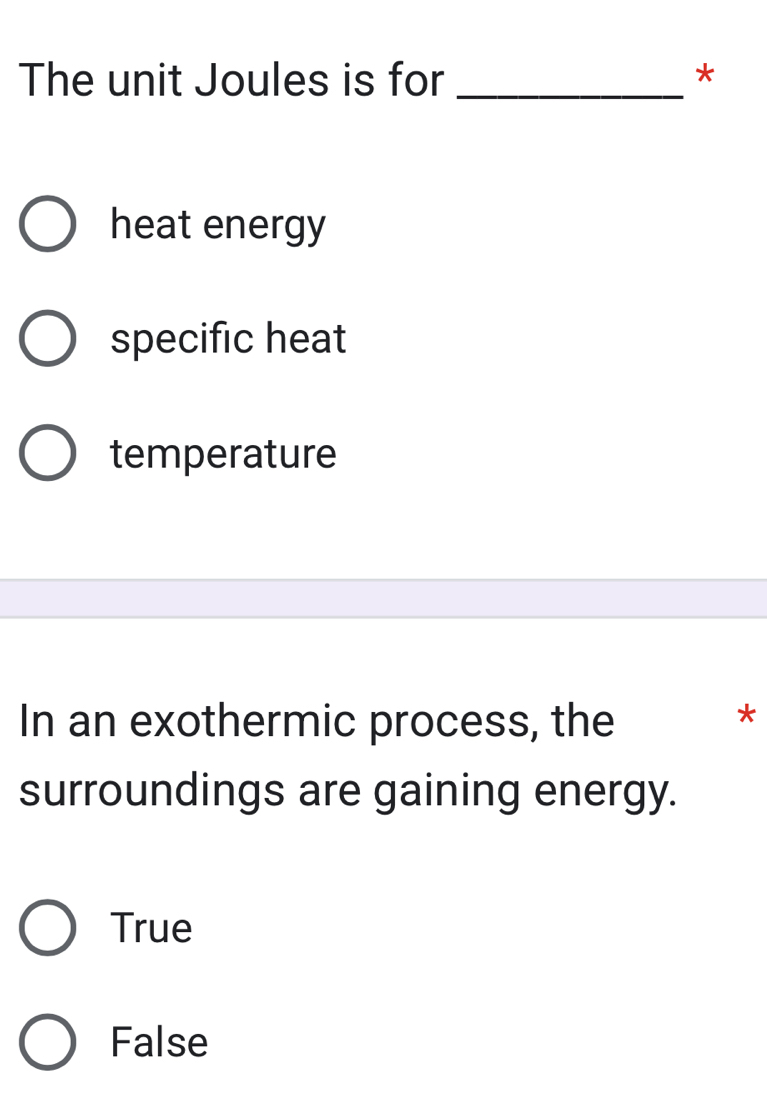Pick temperature as the Joules unit answer
The width and height of the screenshot is (767, 1094).
[47, 454]
